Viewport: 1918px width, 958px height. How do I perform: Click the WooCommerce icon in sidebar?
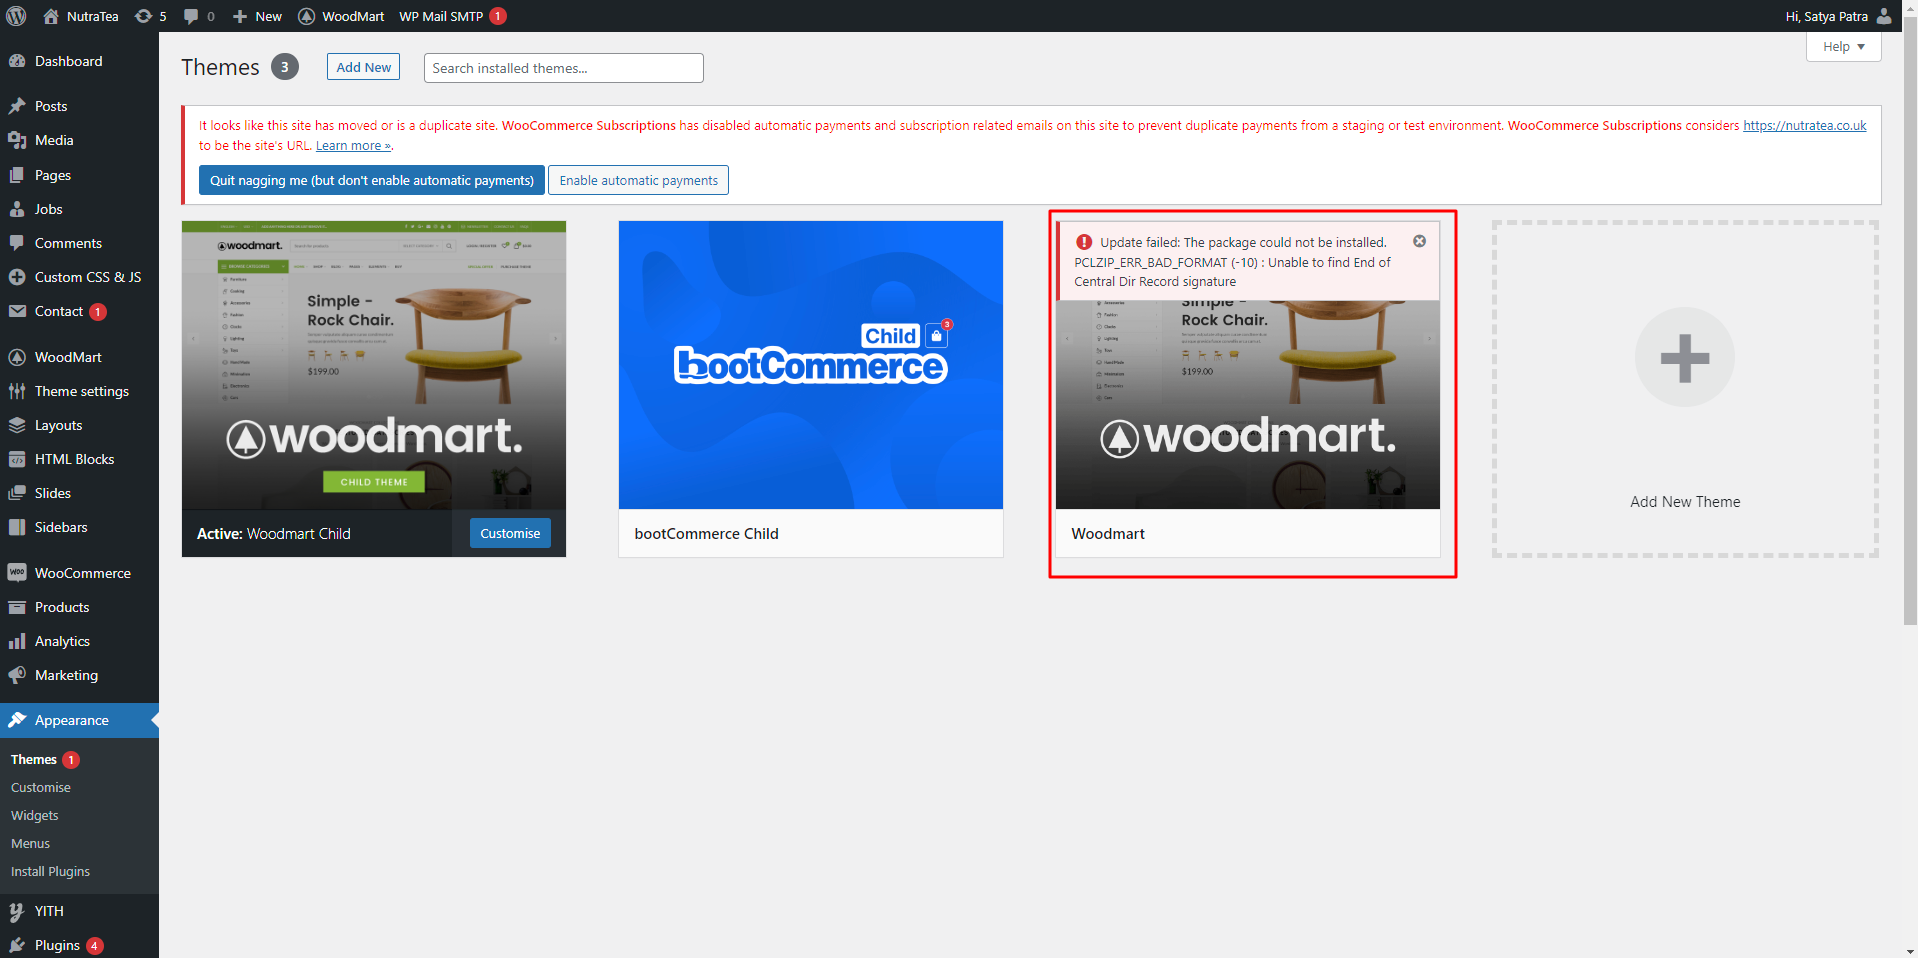pyautogui.click(x=17, y=573)
